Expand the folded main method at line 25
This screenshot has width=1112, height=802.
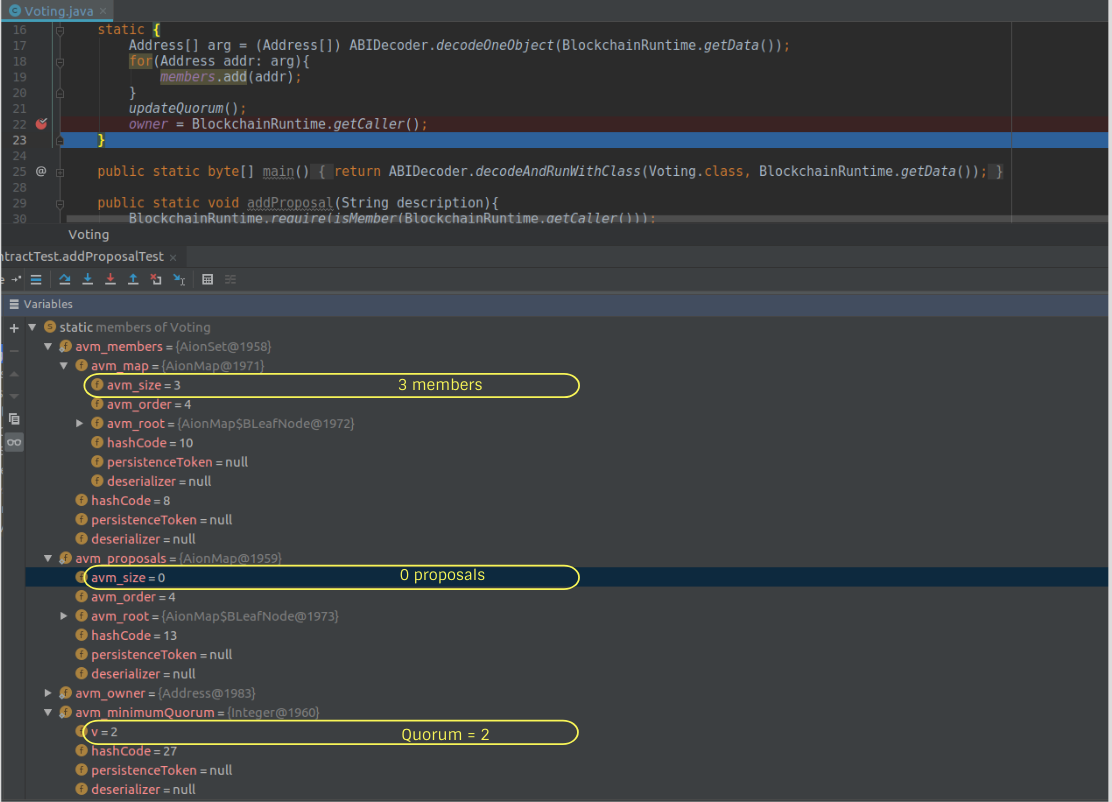[60, 172]
